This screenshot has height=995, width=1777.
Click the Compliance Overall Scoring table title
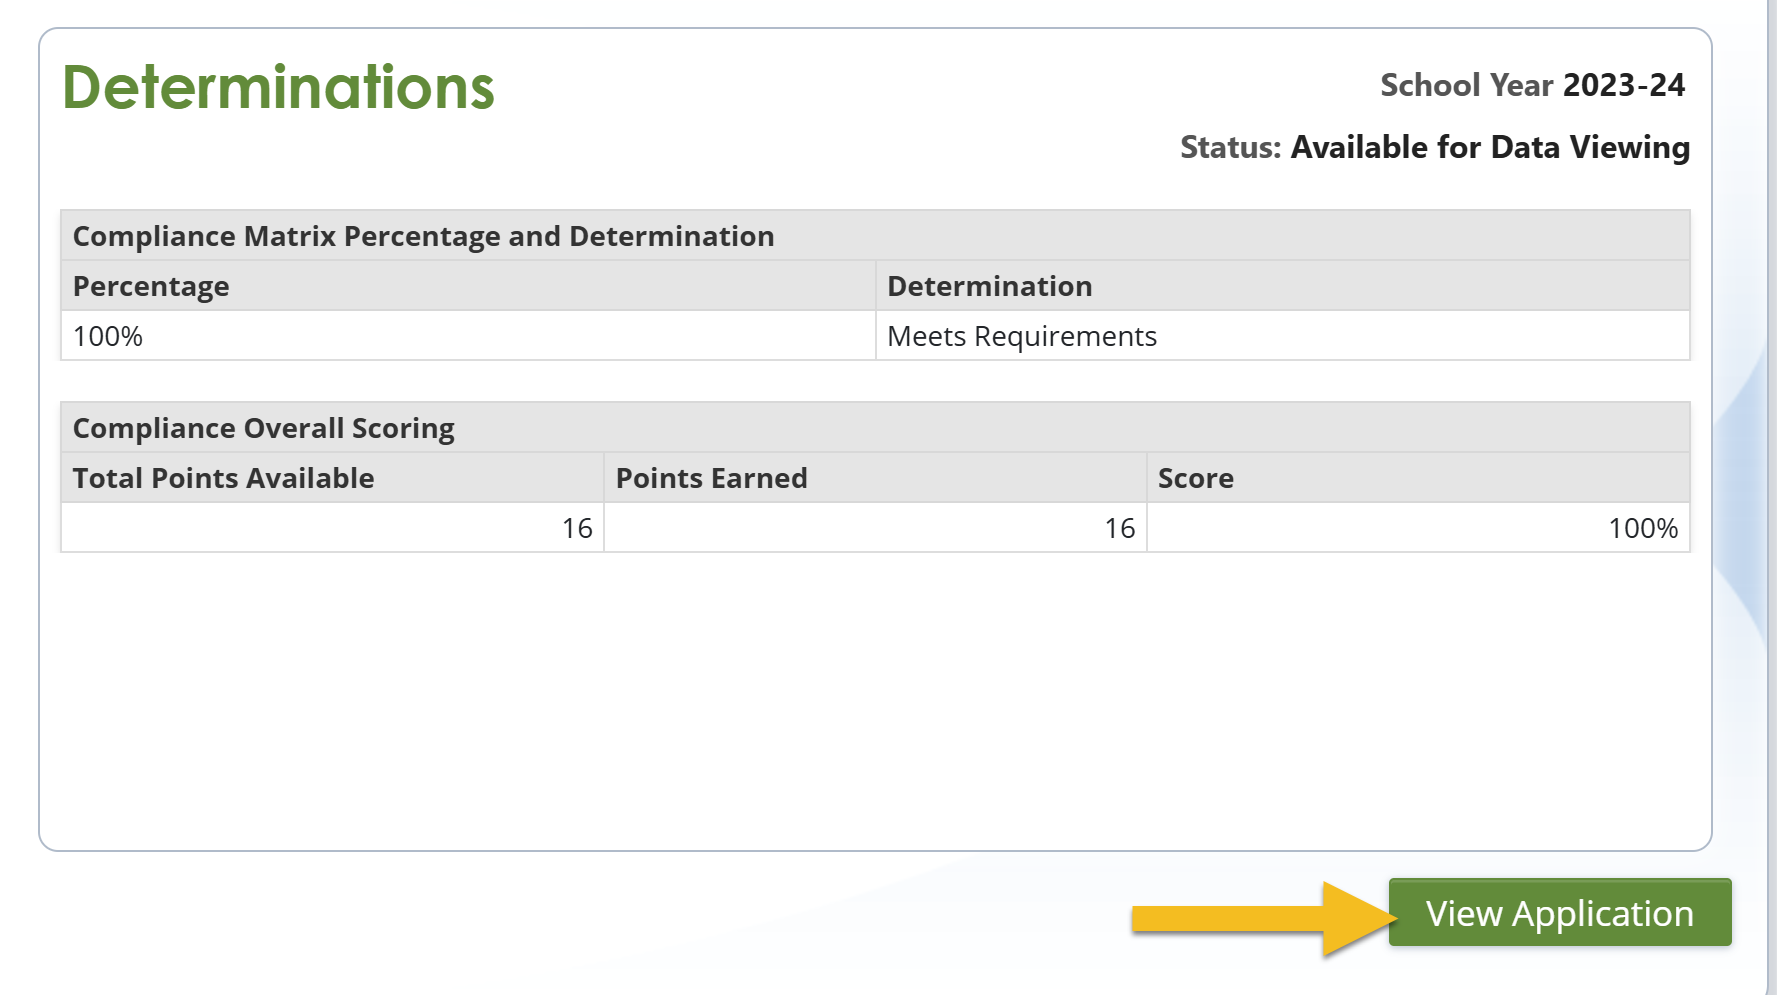263,429
